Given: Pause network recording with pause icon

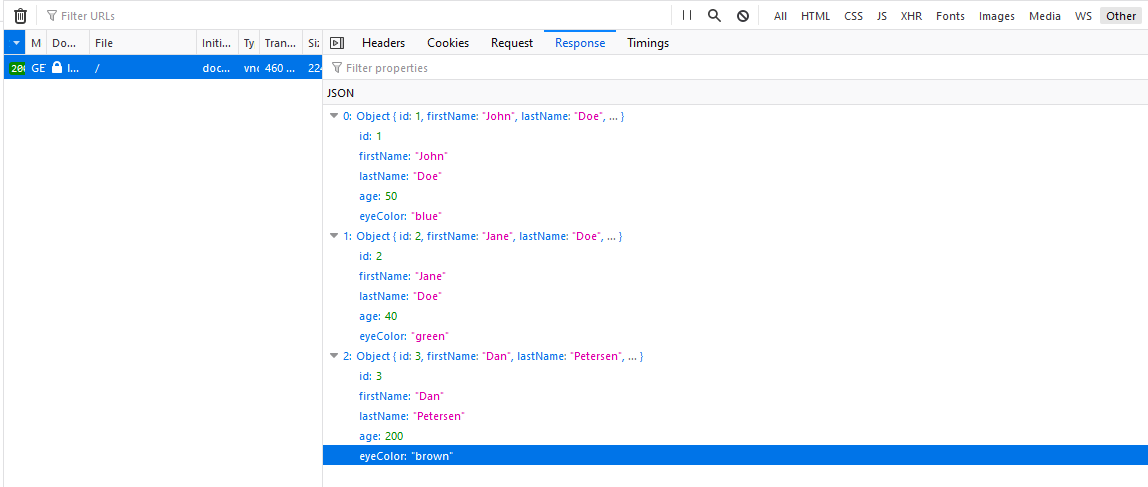Looking at the screenshot, I should 686,16.
